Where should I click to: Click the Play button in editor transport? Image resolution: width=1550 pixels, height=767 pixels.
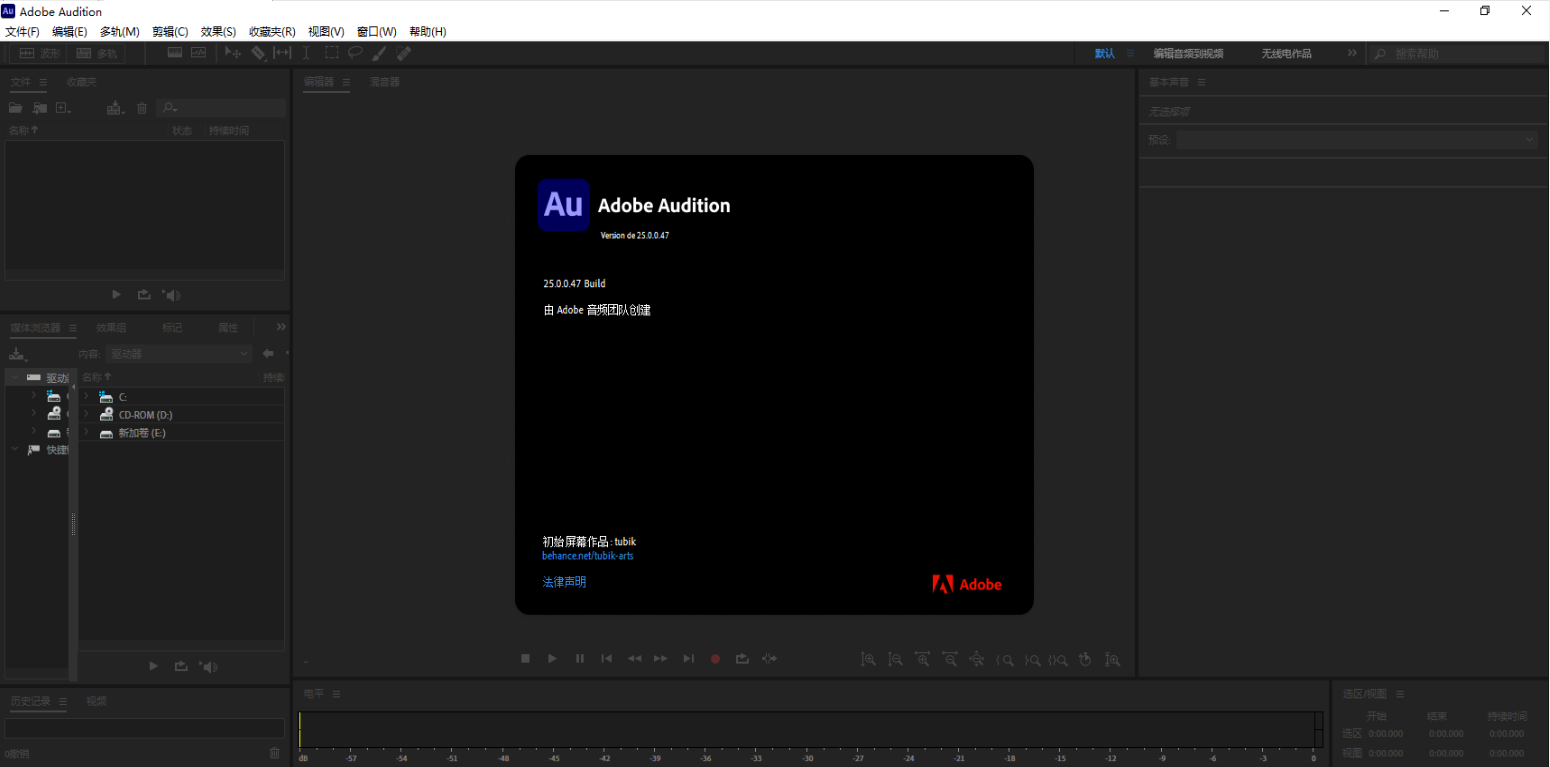pos(552,658)
